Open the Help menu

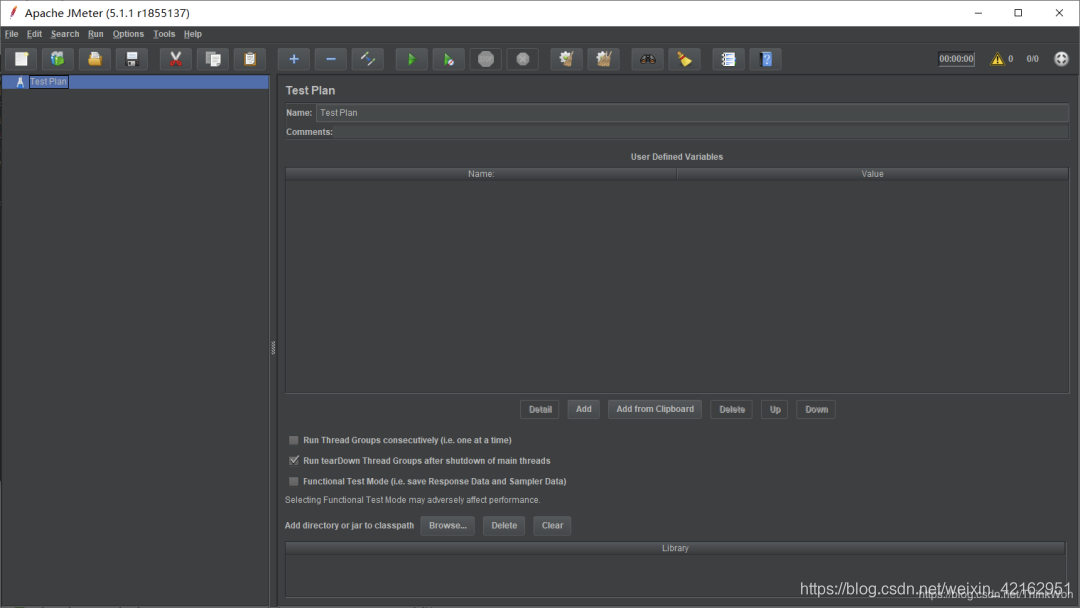(193, 34)
